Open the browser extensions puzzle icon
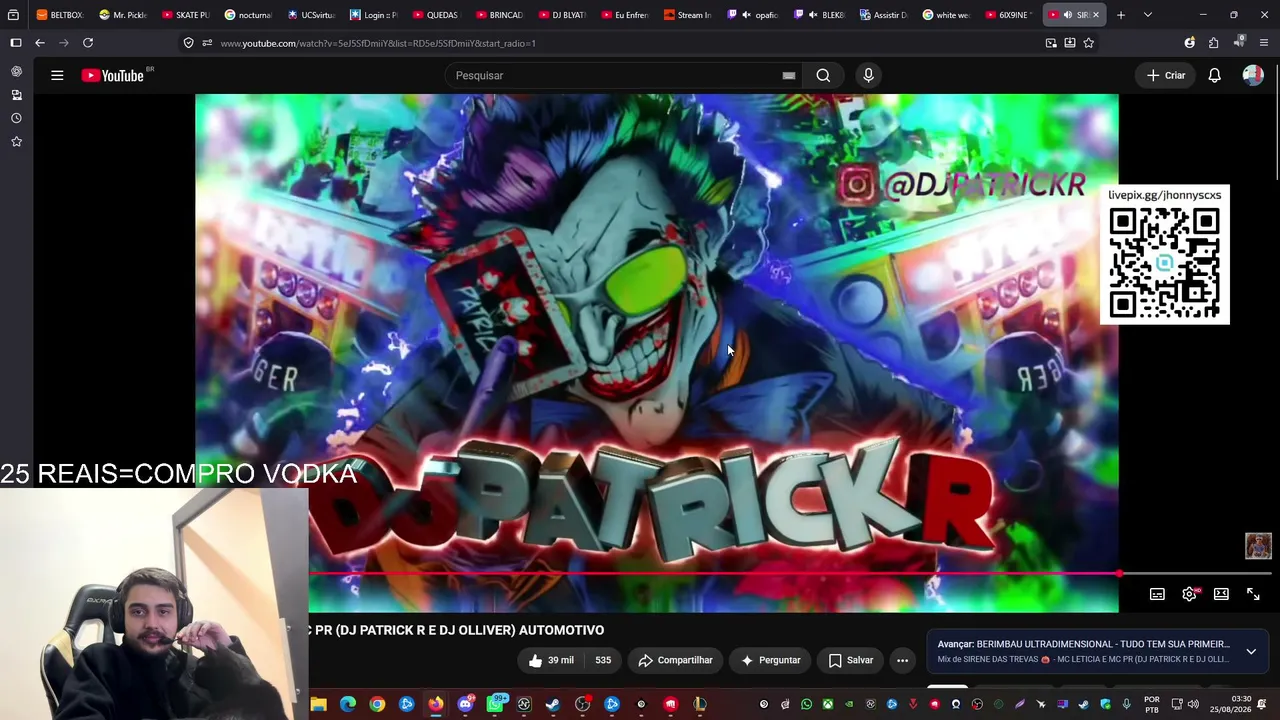1280x720 pixels. pos(1213,43)
